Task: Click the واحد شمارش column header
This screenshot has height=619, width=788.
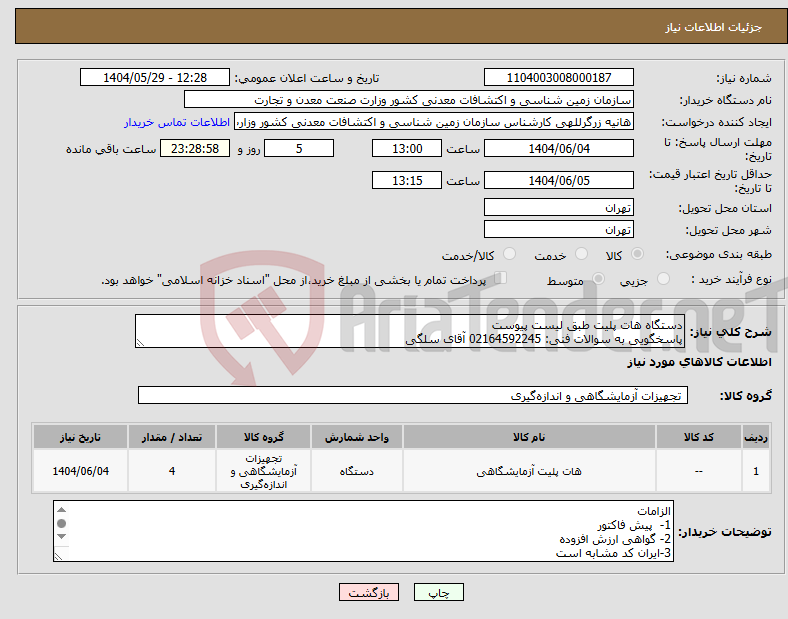Action: coord(356,437)
